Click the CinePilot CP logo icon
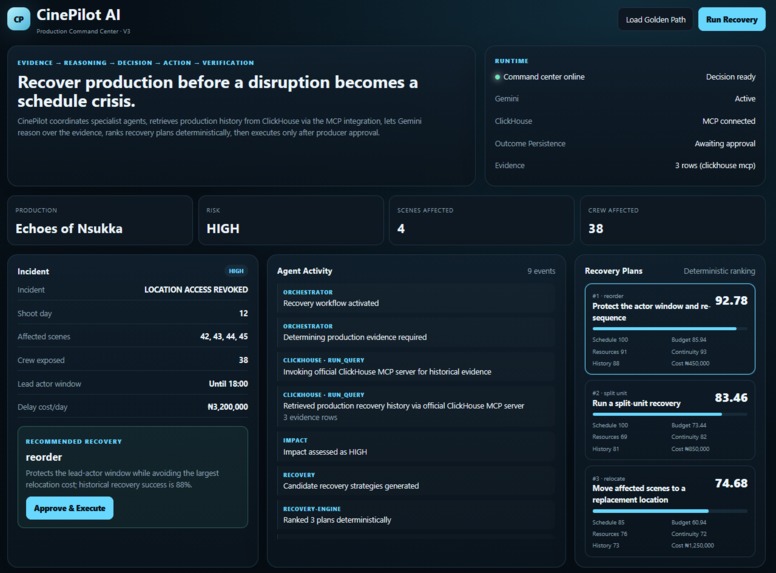Viewport: 776px width, 573px height. click(18, 19)
